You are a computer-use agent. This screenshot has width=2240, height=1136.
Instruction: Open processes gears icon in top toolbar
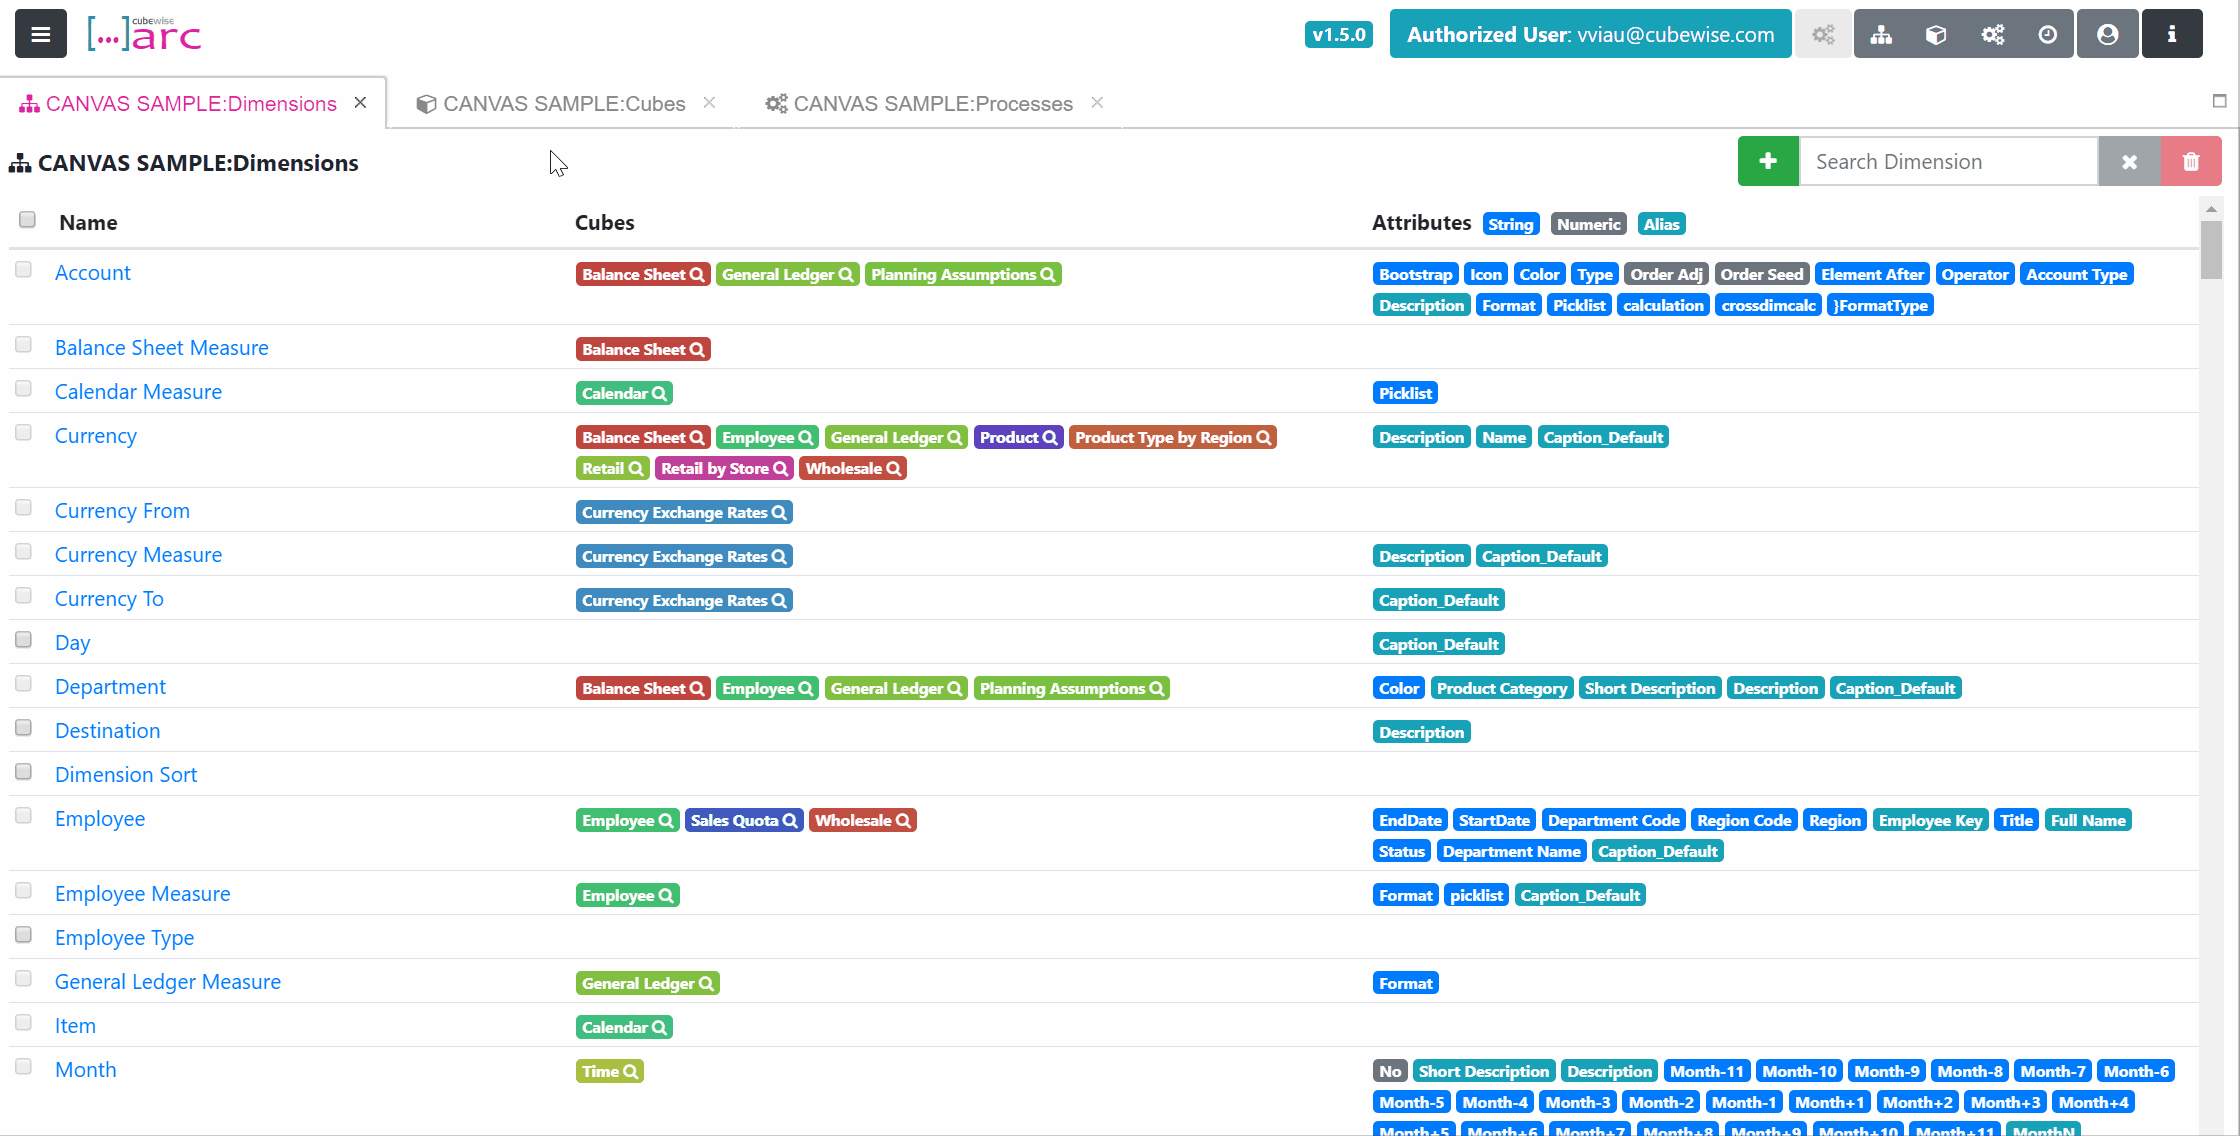click(1992, 35)
